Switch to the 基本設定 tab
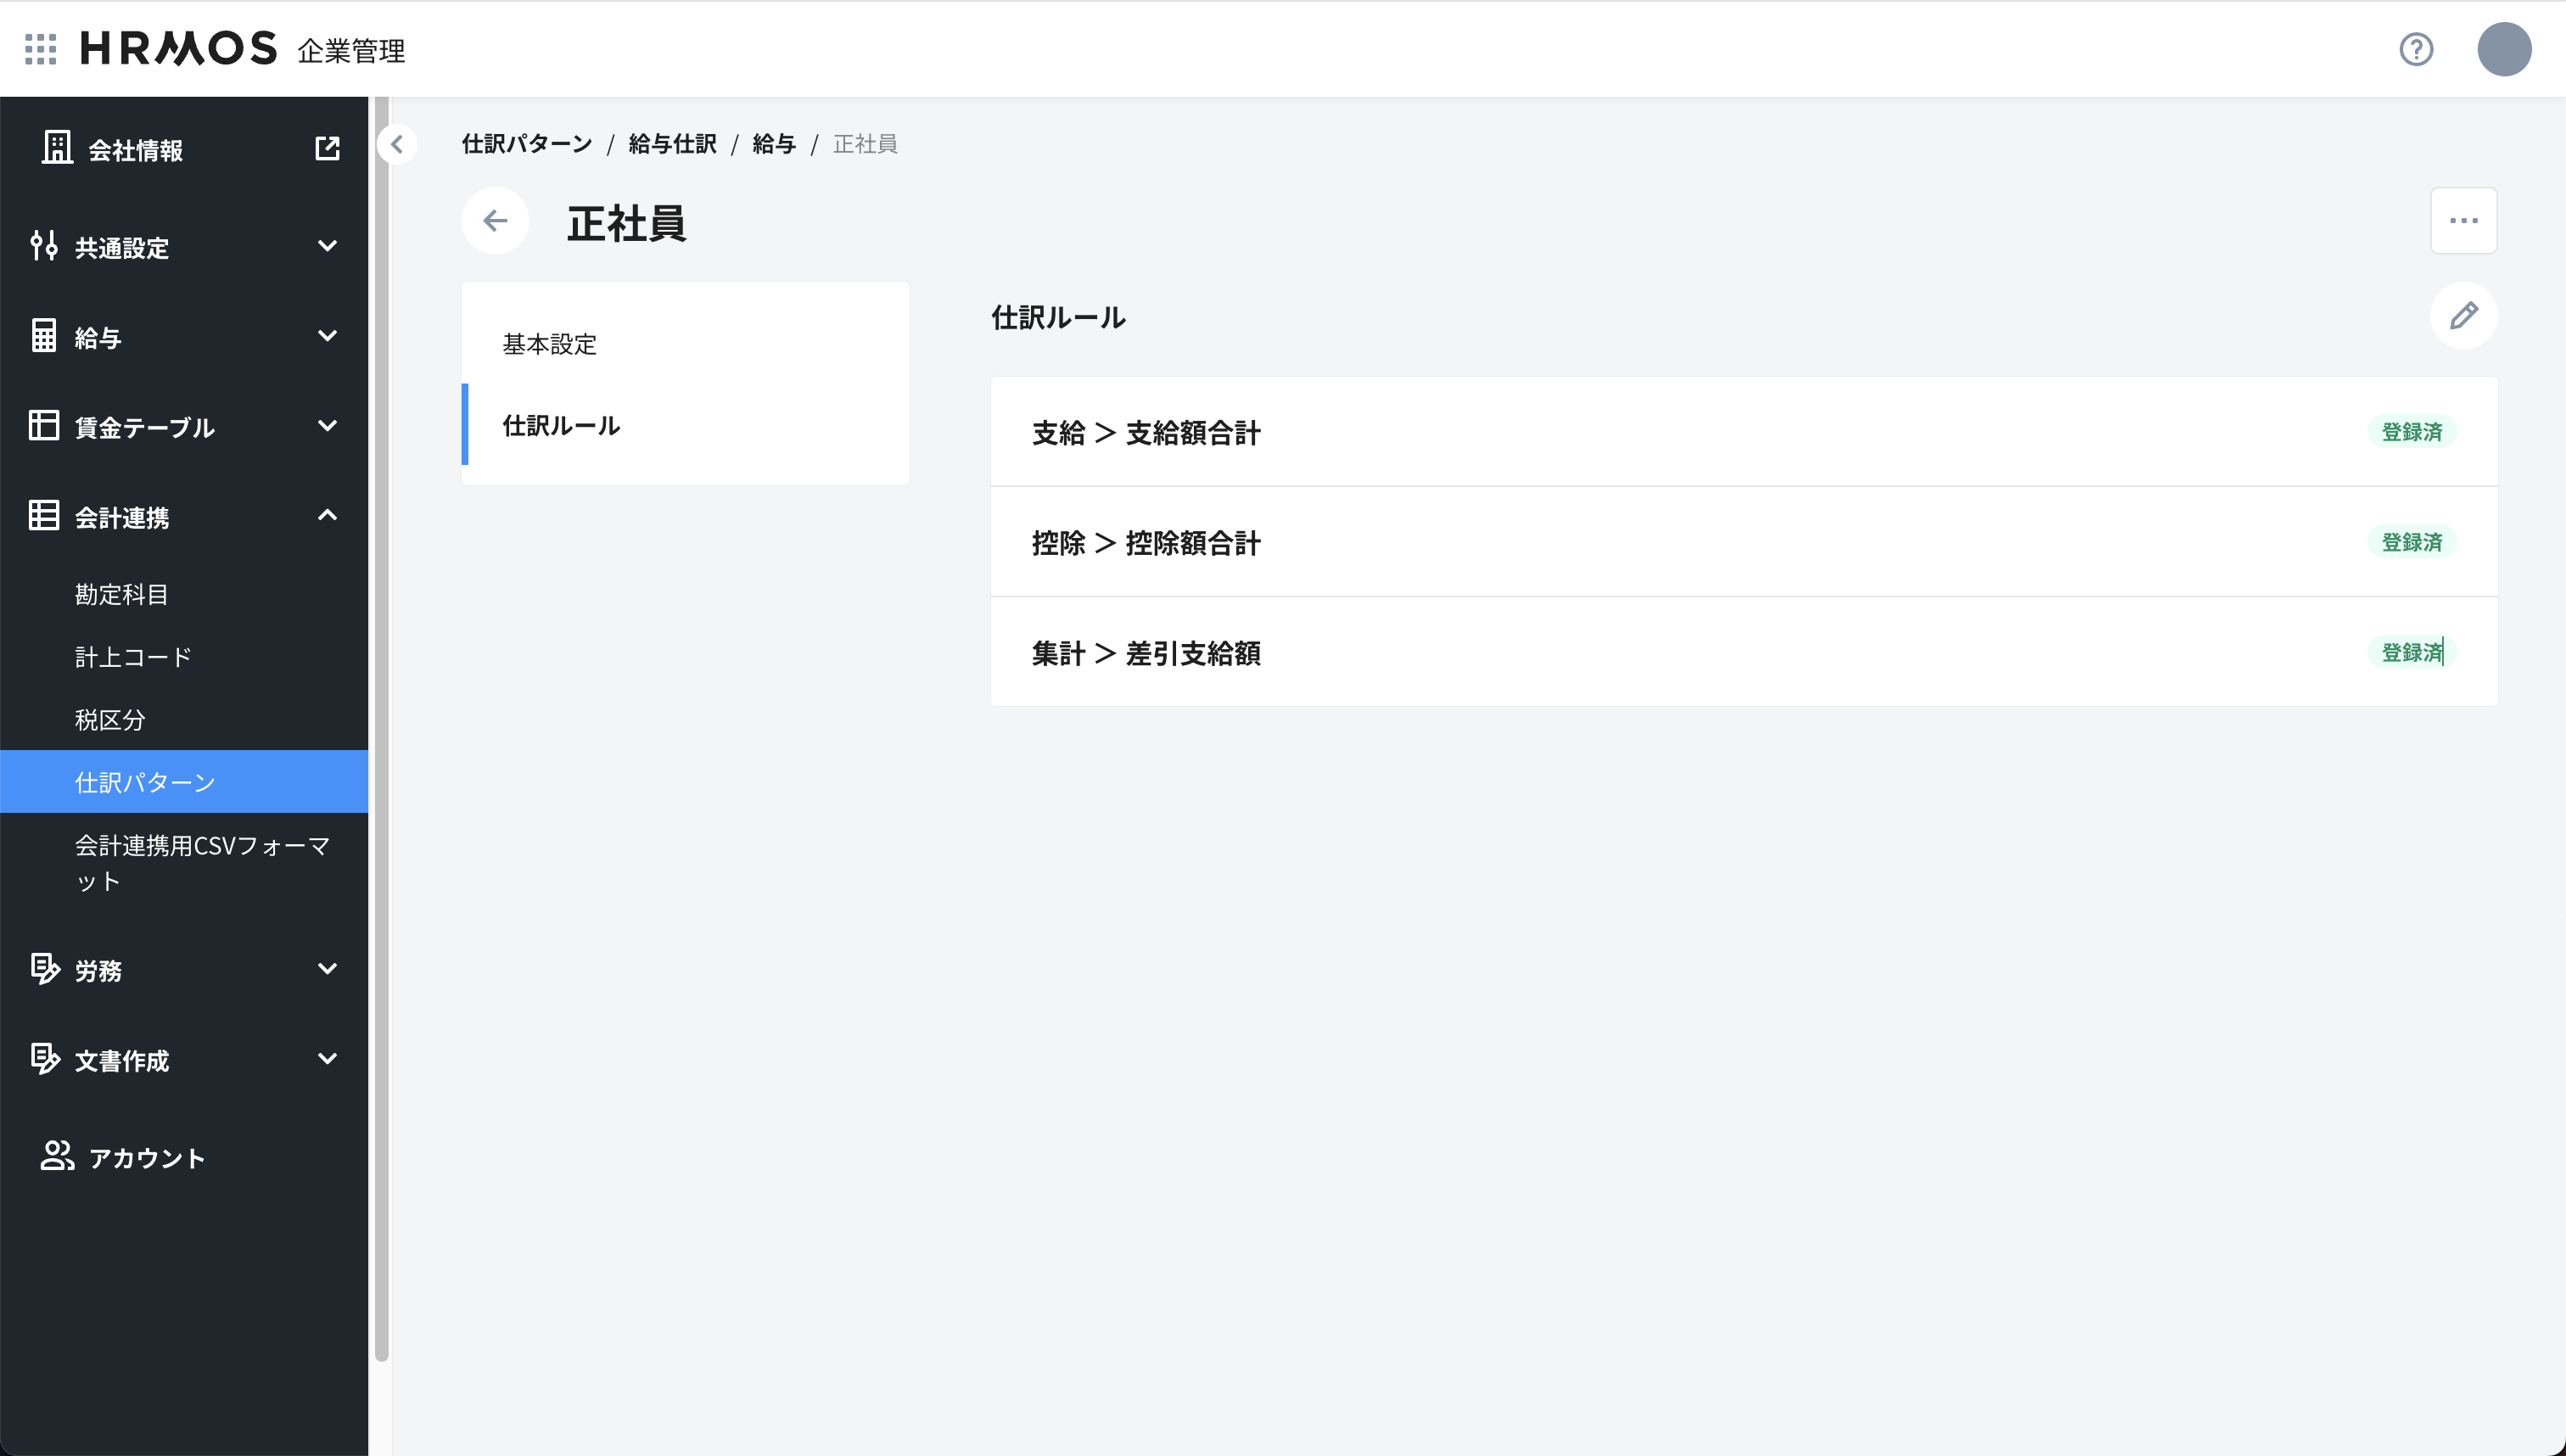Image resolution: width=2566 pixels, height=1456 pixels. click(549, 344)
